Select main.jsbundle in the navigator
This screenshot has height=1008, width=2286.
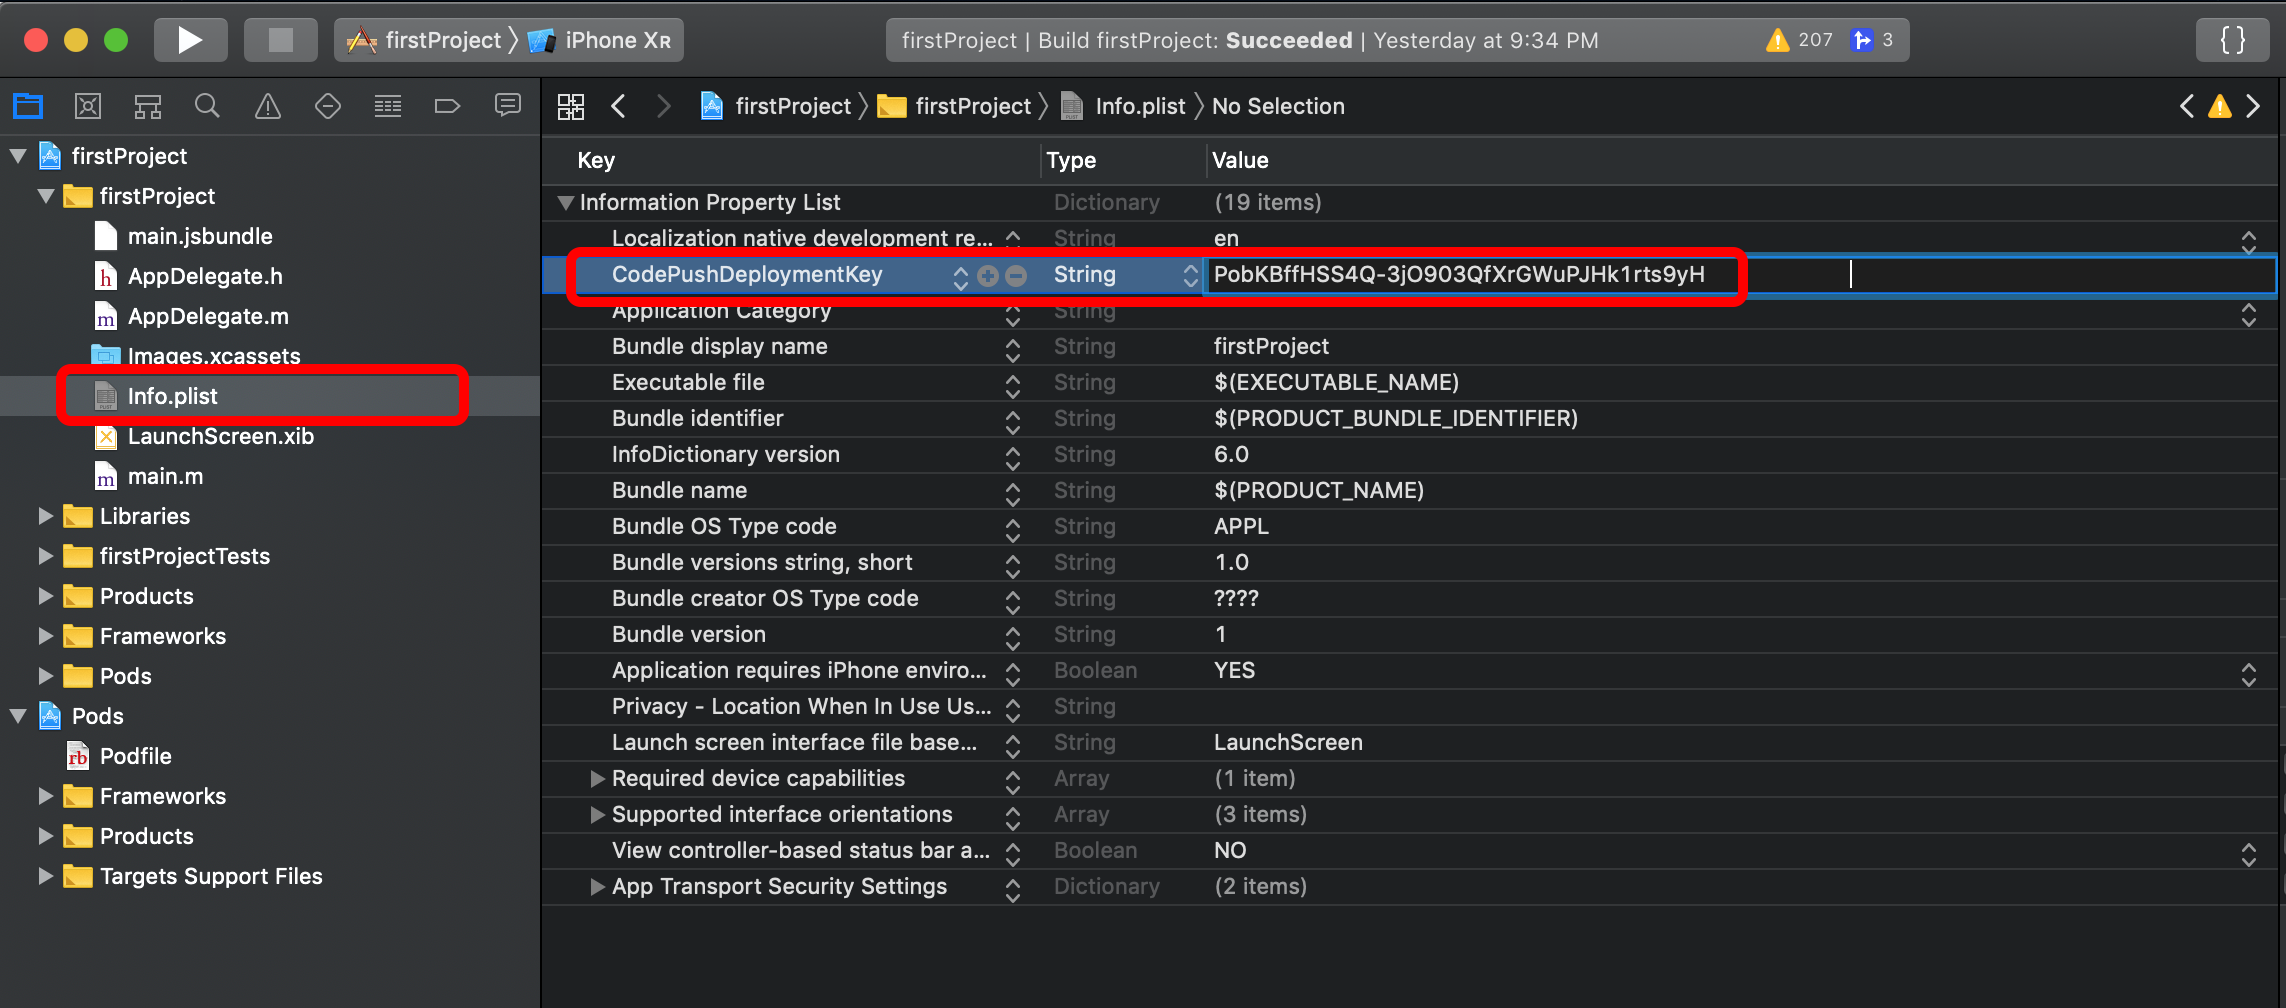tap(200, 236)
